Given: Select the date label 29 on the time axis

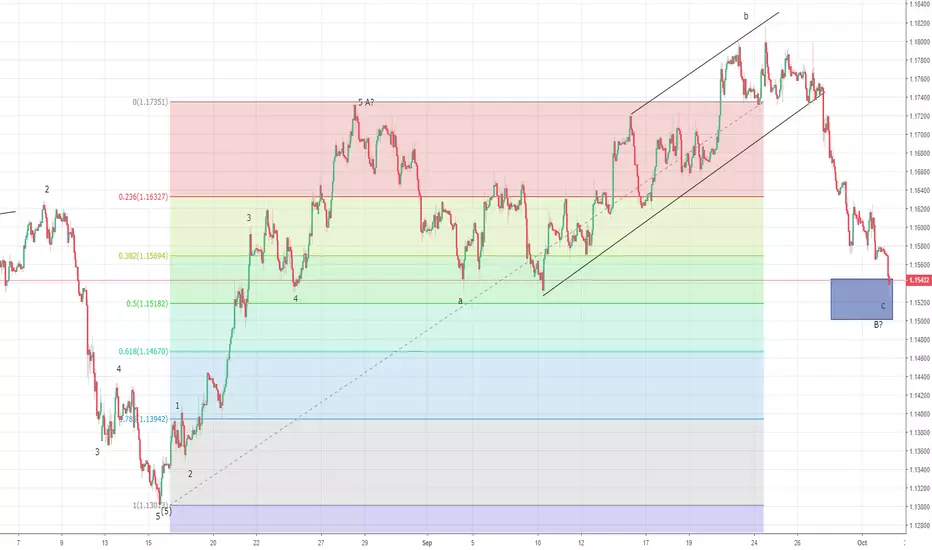Looking at the screenshot, I should coord(364,543).
